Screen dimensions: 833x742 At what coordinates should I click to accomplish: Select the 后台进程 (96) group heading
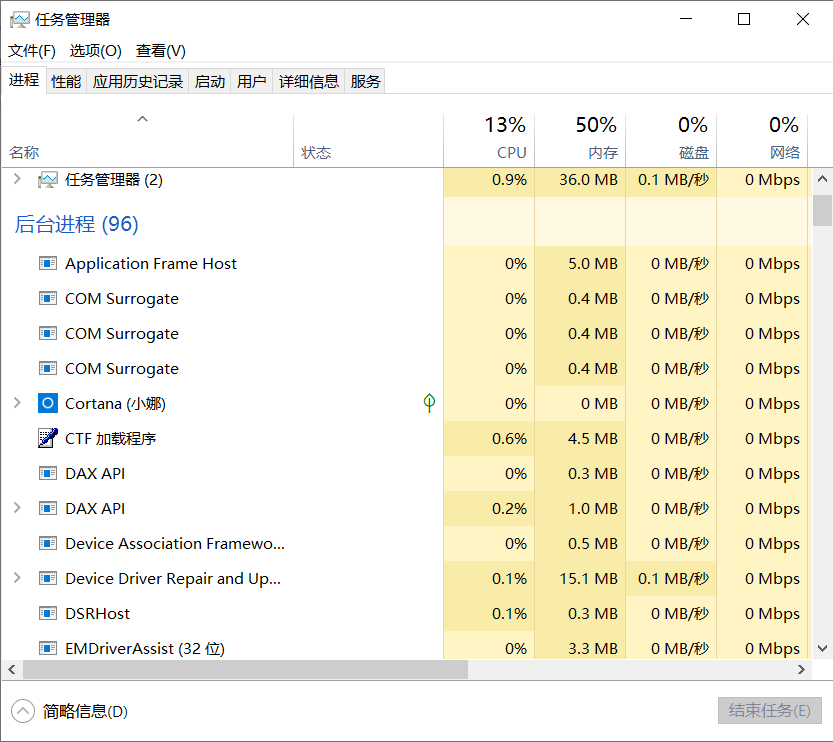(76, 224)
